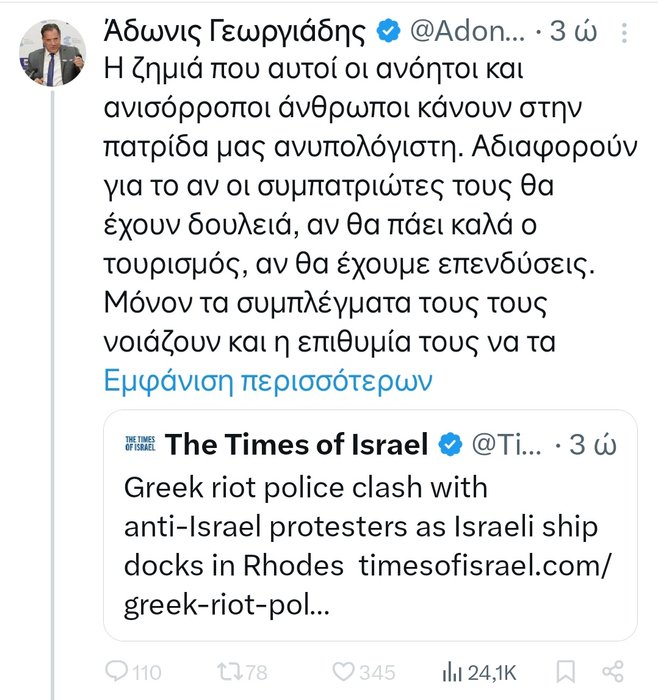Click the Άδωνις Γεωργιάδης display name
The width and height of the screenshot is (658, 700).
point(235,33)
